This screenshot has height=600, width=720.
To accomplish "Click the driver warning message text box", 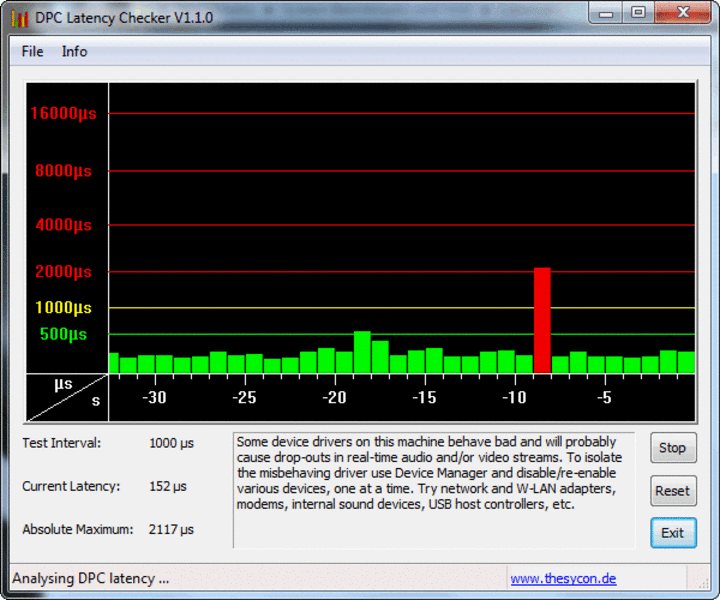I will [x=433, y=489].
